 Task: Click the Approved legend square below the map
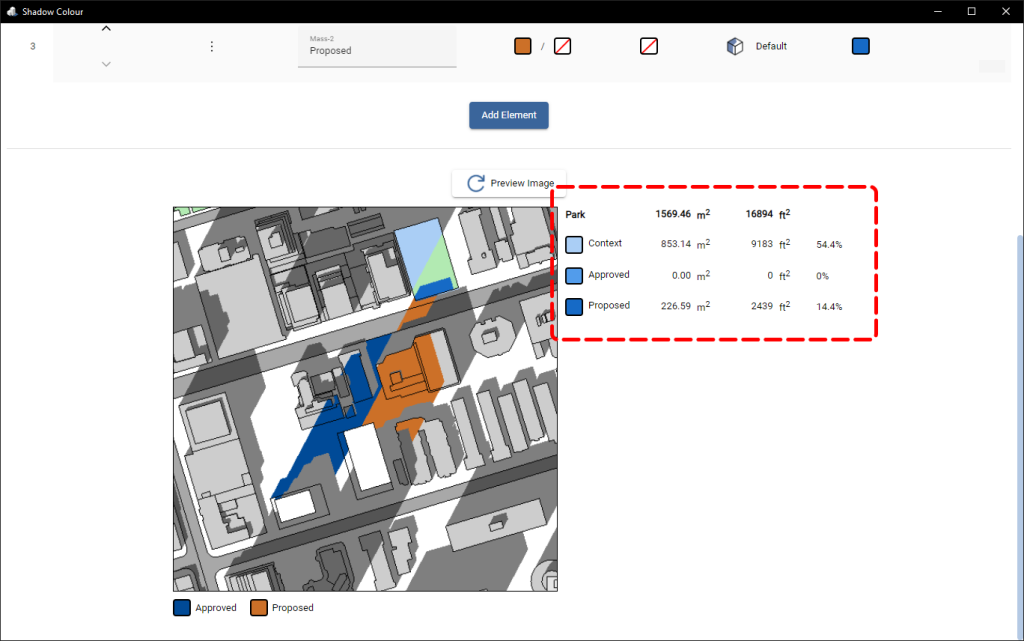pos(181,607)
